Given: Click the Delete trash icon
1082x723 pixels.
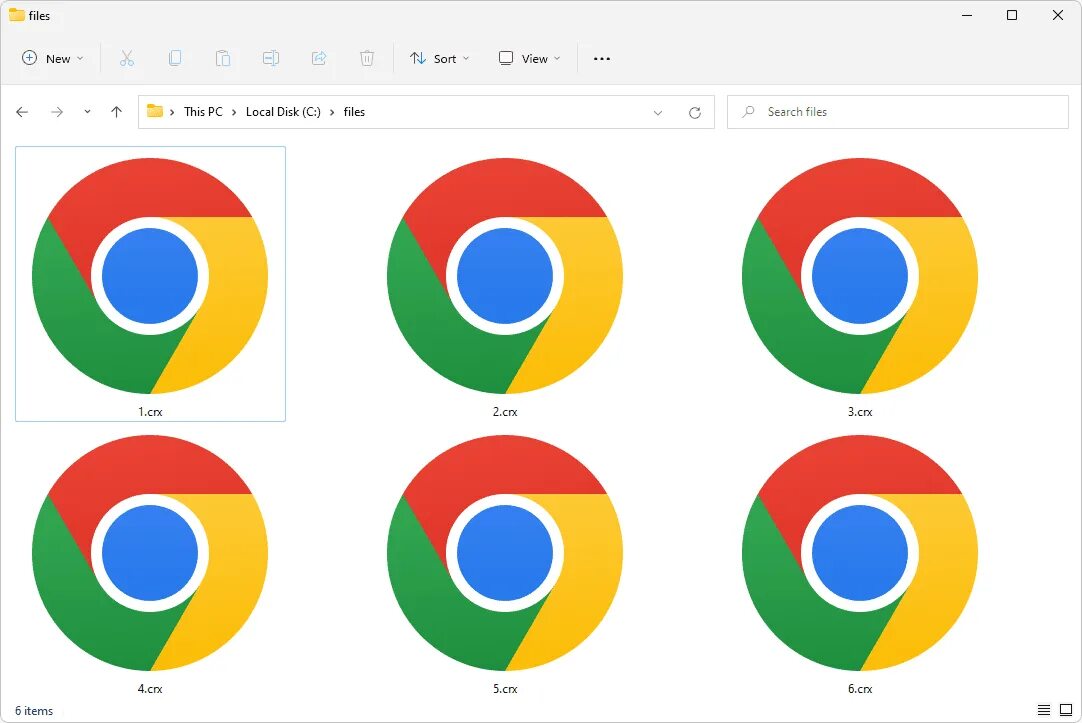Looking at the screenshot, I should click(x=367, y=59).
